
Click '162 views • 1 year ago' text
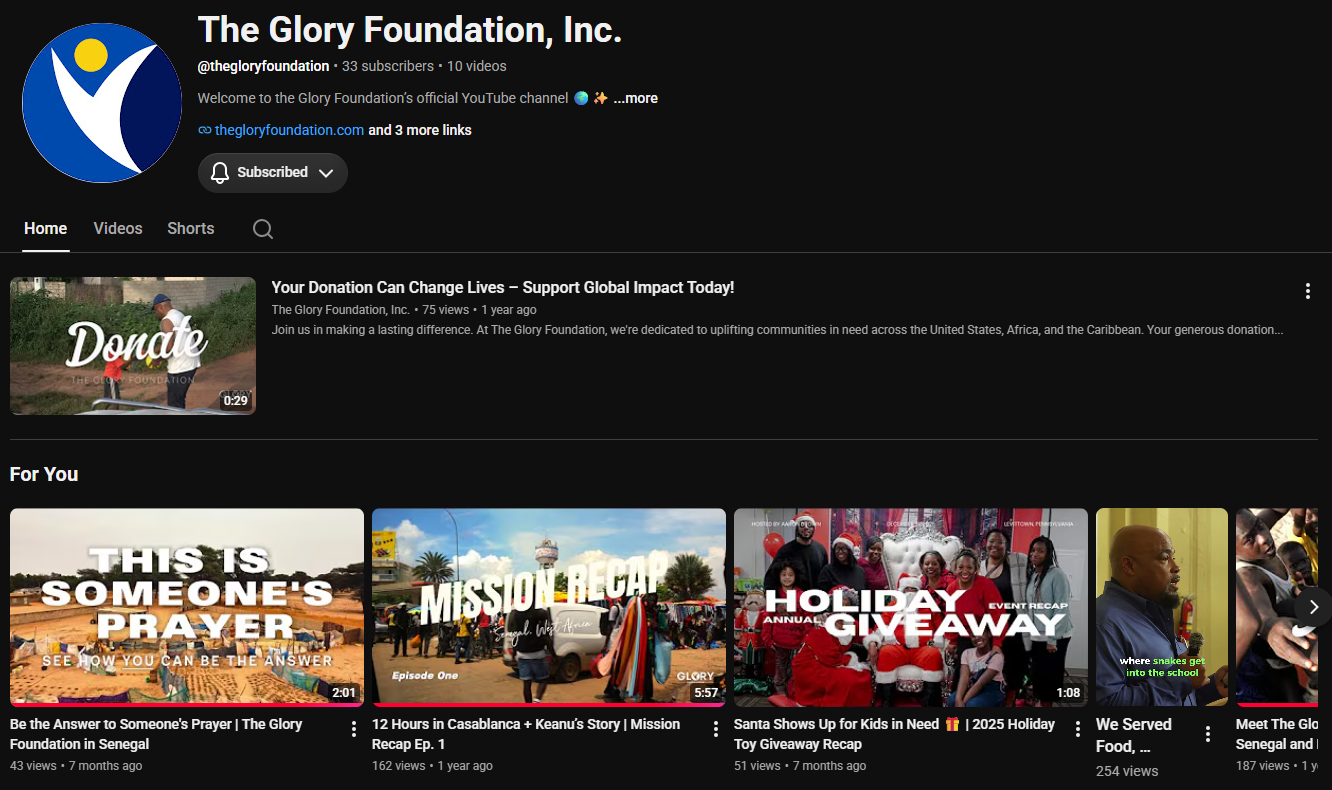click(432, 766)
